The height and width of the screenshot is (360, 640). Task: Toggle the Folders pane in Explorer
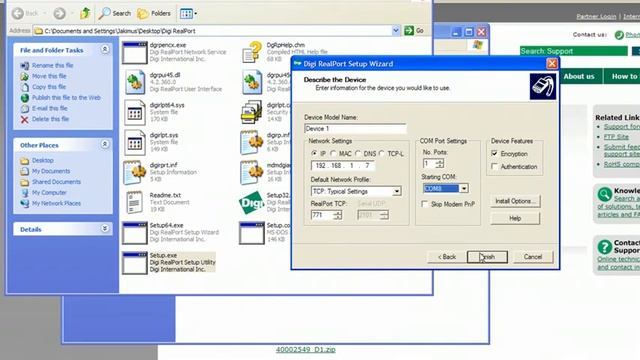pyautogui.click(x=154, y=13)
